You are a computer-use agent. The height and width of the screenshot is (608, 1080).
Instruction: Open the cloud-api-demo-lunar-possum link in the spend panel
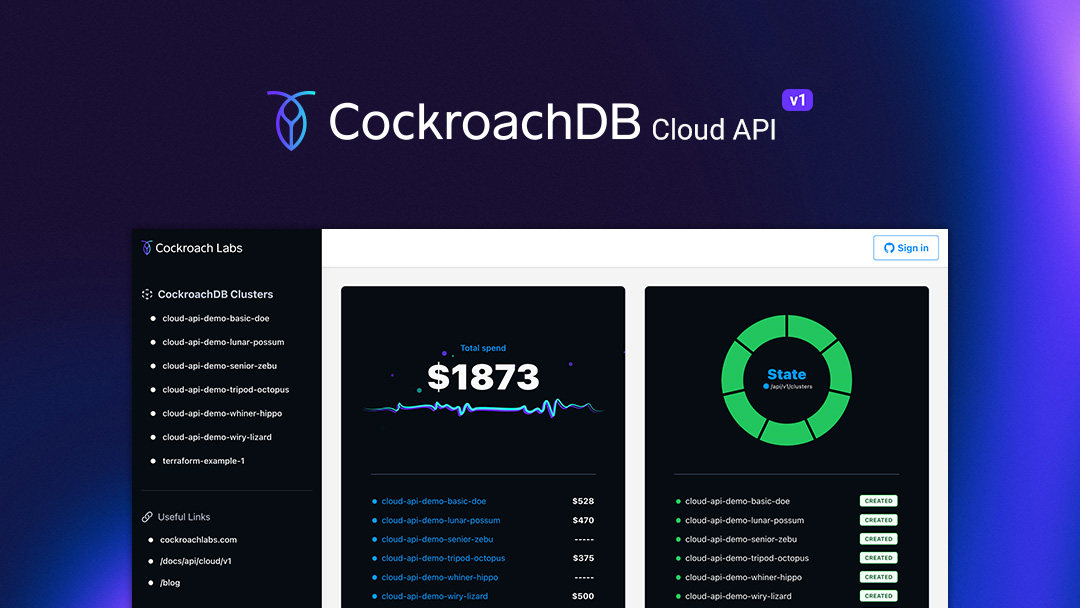click(x=440, y=520)
